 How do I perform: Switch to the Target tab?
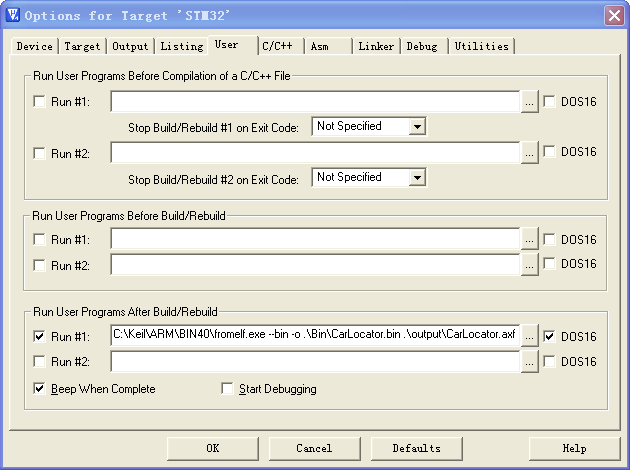[82, 46]
